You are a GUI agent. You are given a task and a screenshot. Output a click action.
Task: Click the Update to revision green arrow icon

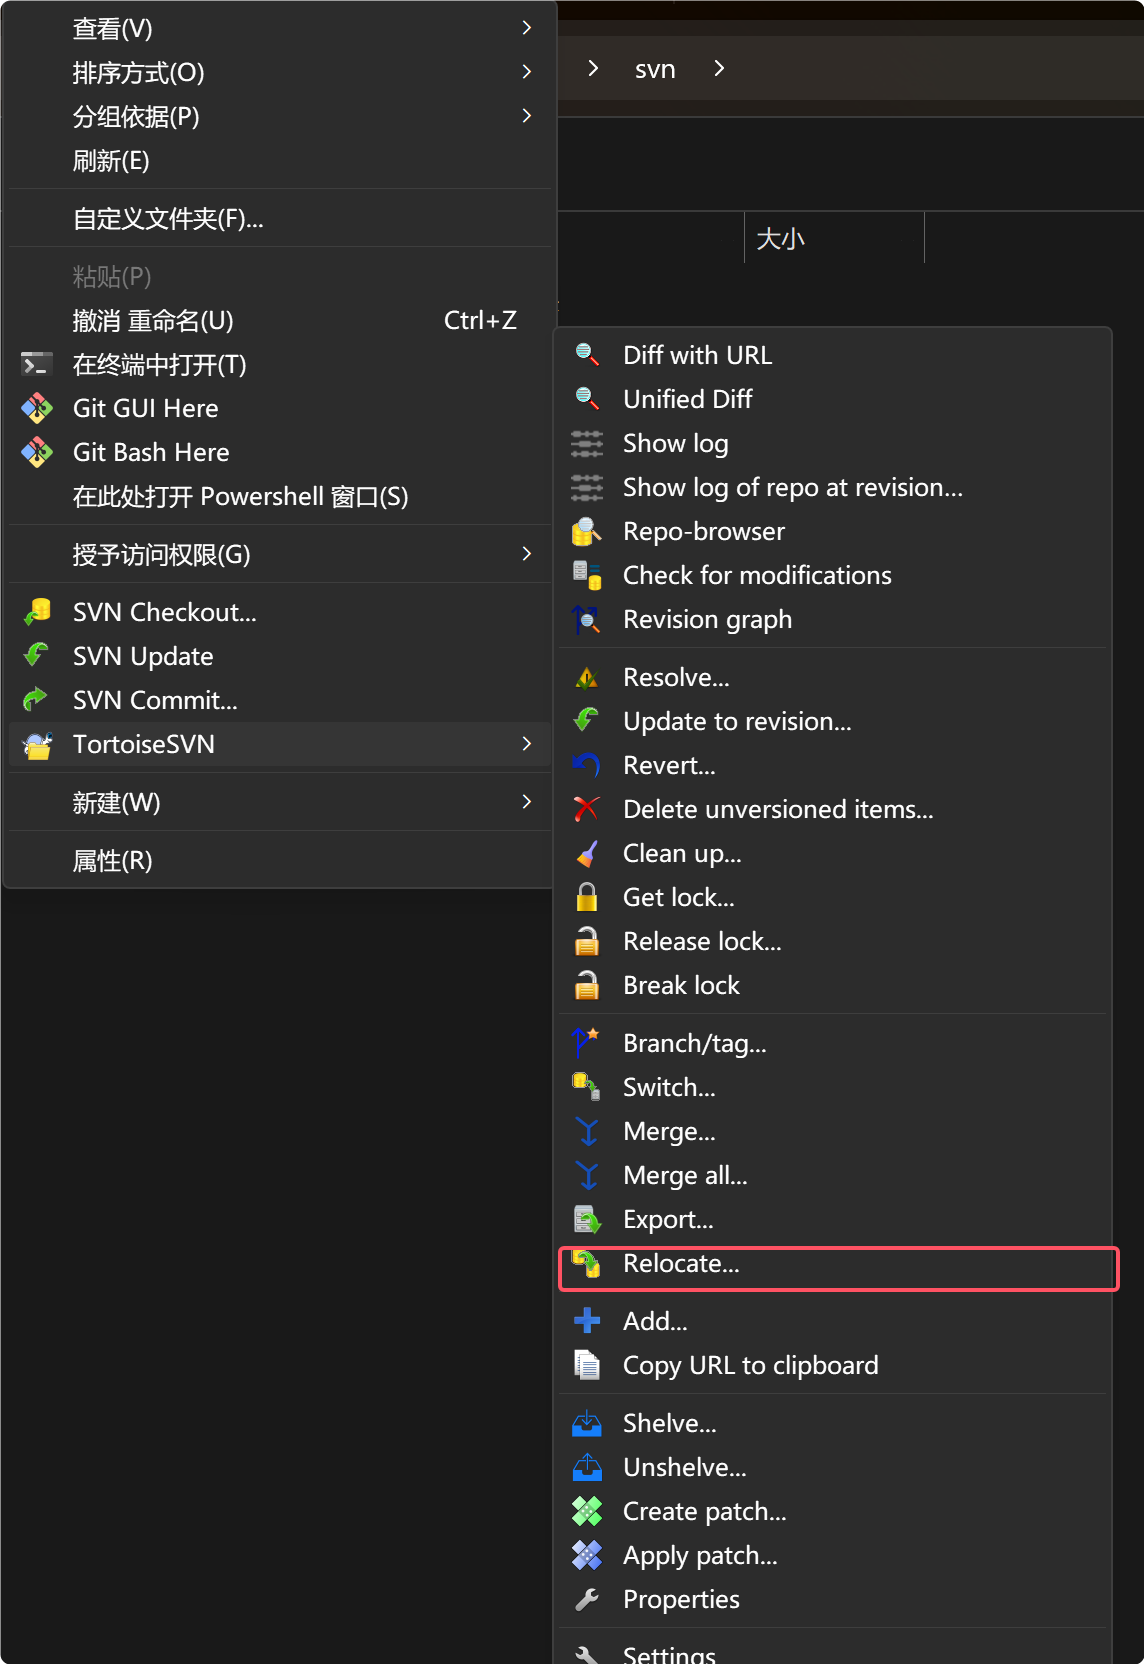[x=587, y=721]
